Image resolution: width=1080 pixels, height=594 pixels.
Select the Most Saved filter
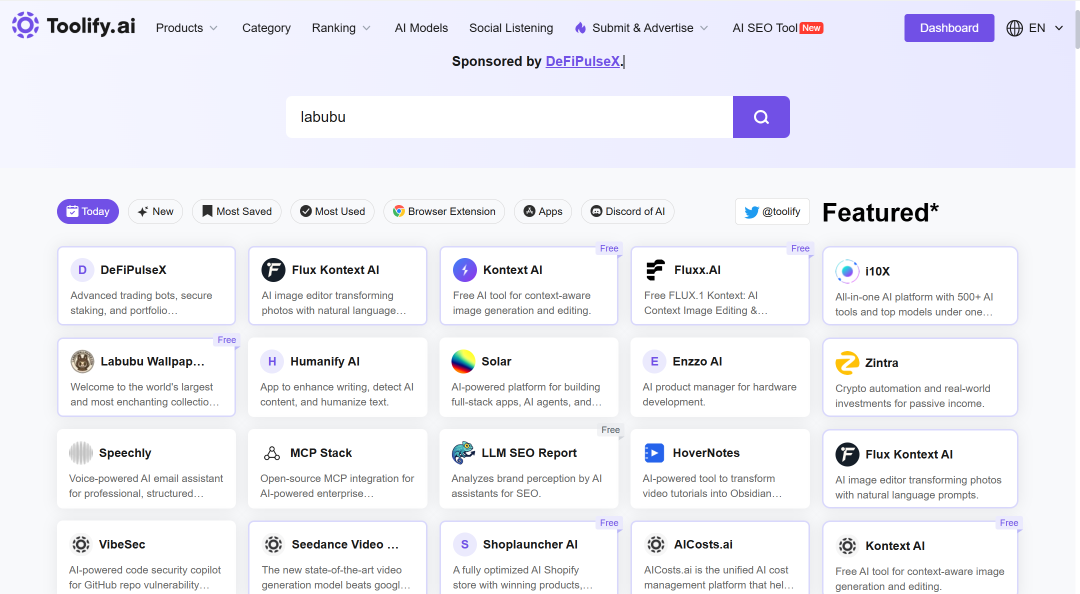click(x=237, y=212)
